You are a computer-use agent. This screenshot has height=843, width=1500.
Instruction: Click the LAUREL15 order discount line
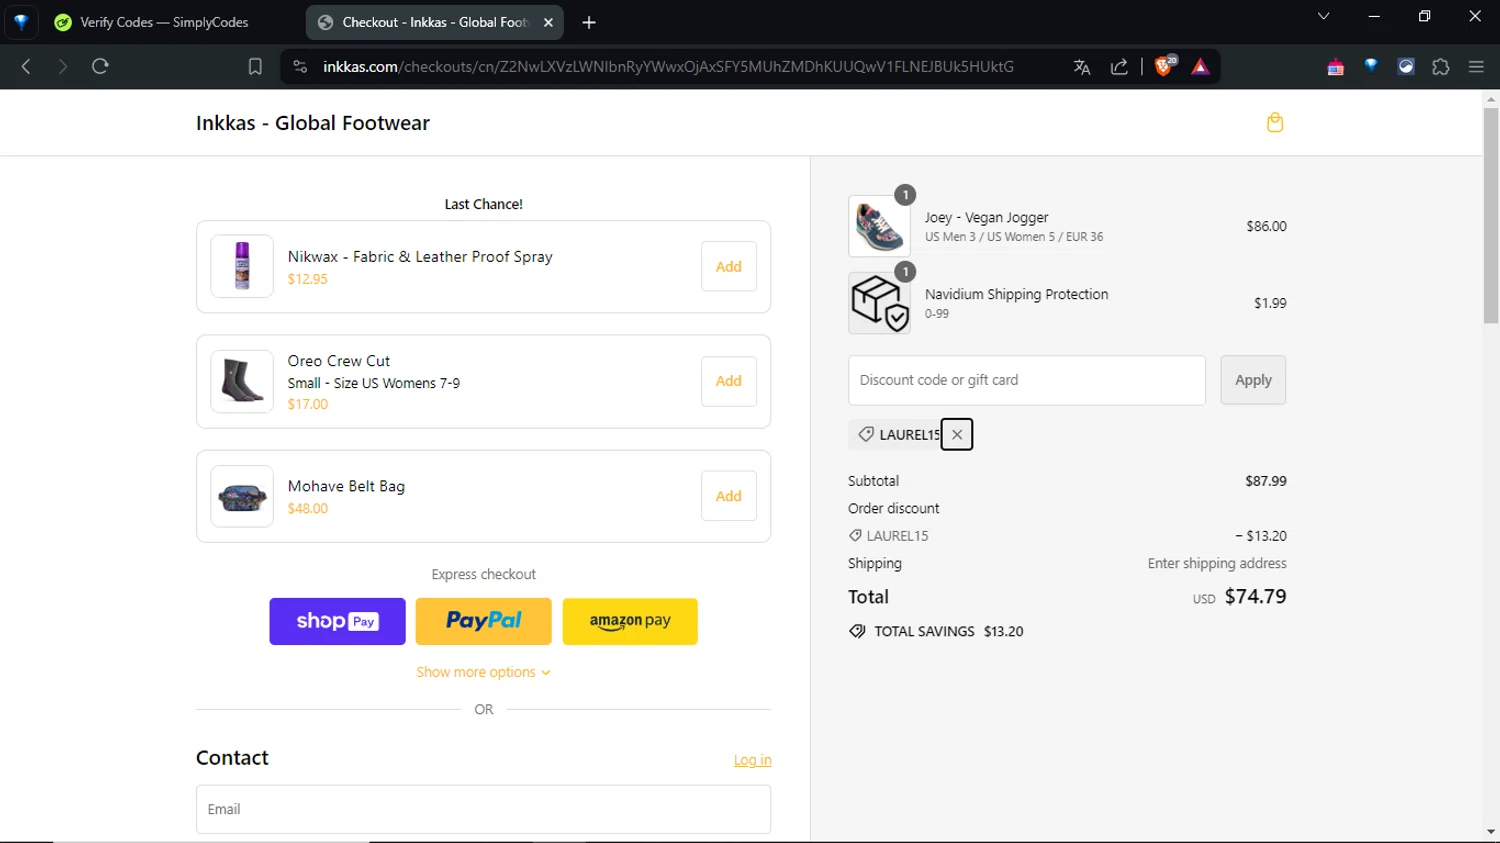click(1067, 536)
